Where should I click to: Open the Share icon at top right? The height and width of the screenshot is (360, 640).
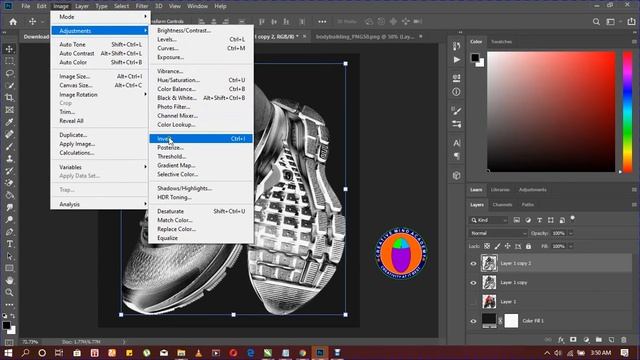coord(631,22)
